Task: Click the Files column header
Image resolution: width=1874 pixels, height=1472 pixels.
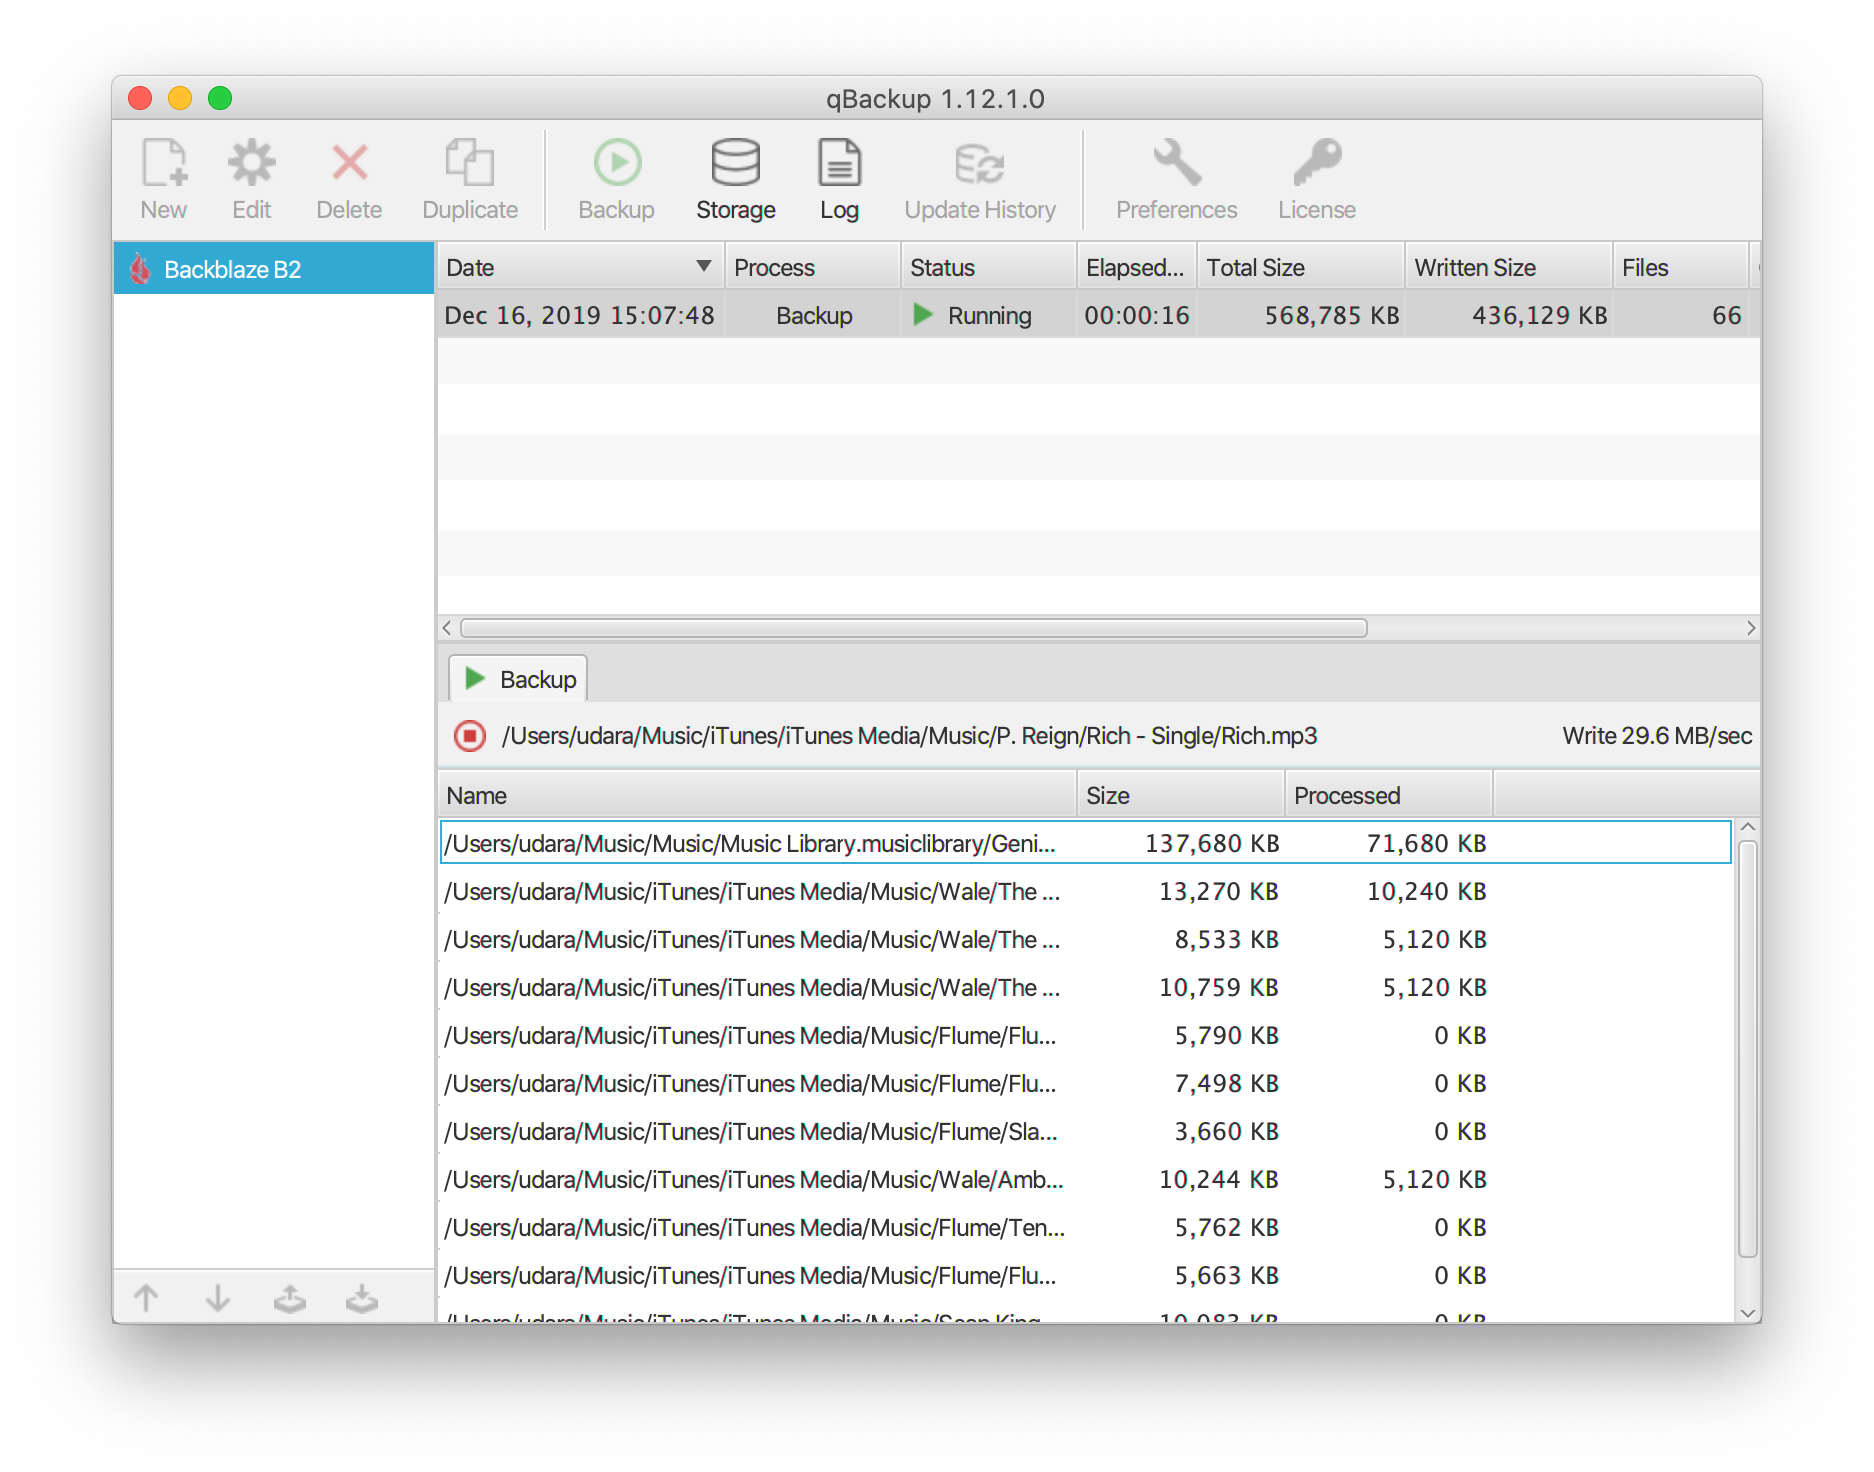Action: [x=1681, y=267]
